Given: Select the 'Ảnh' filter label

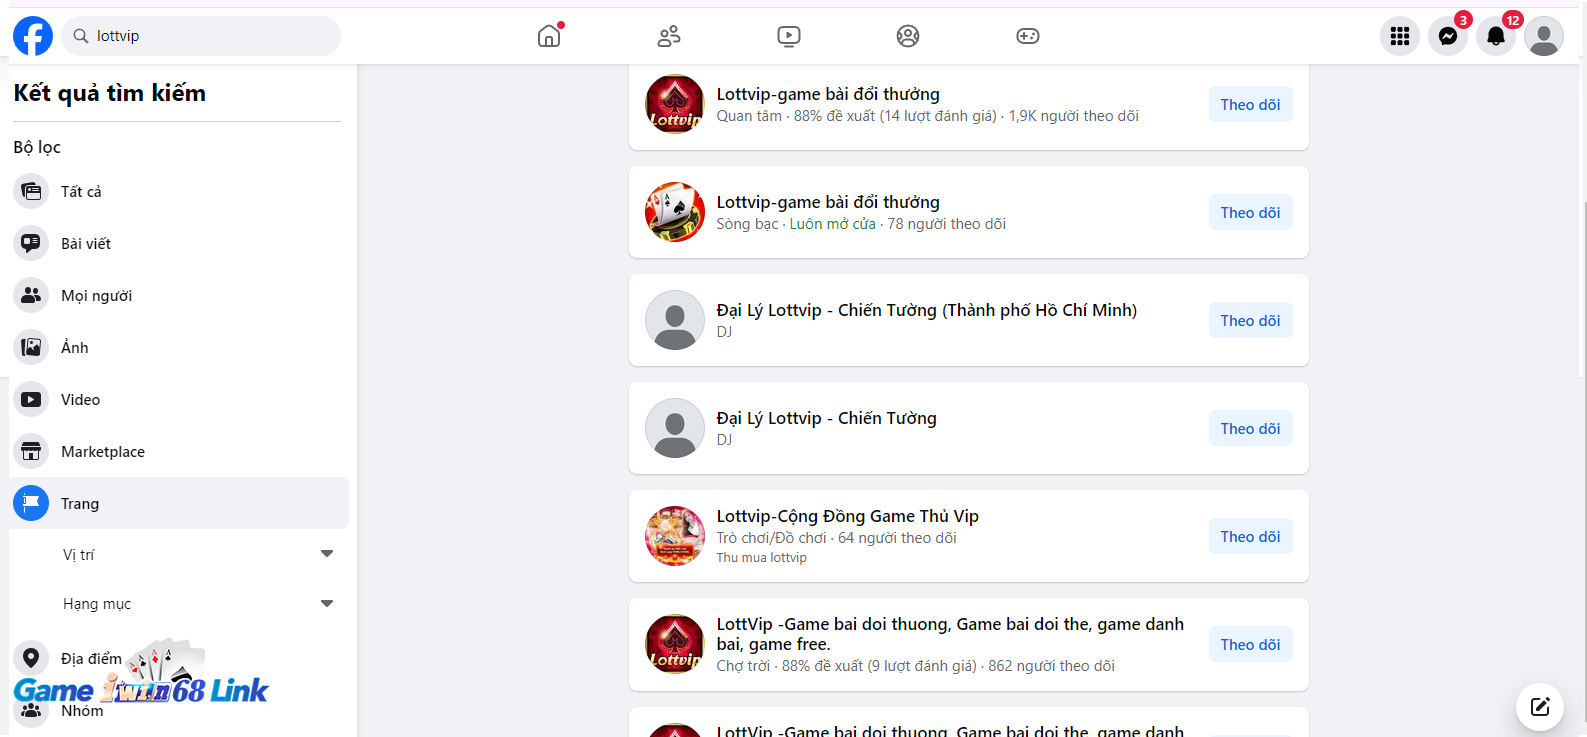Looking at the screenshot, I should 75,347.
